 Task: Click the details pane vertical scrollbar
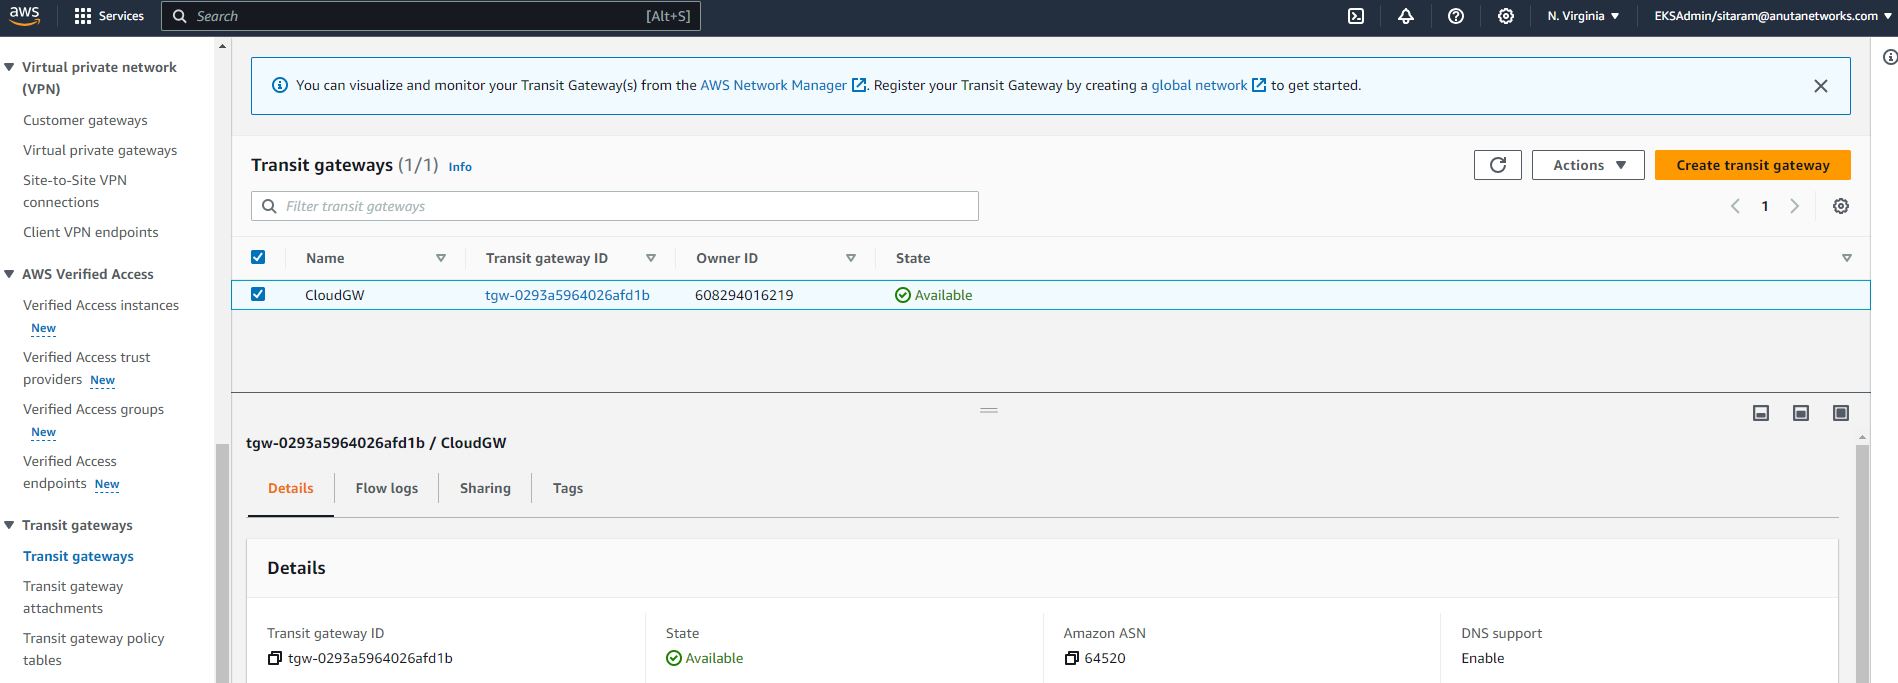1862,563
